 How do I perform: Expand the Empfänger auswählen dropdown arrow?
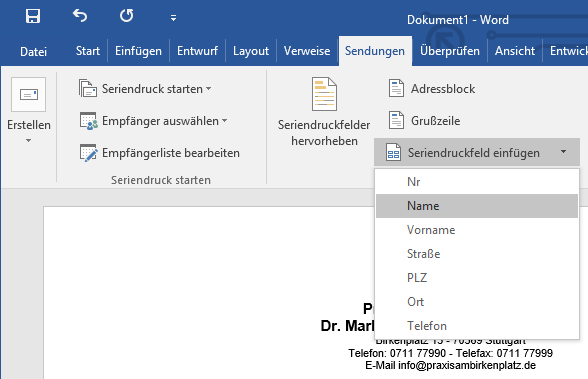point(224,121)
